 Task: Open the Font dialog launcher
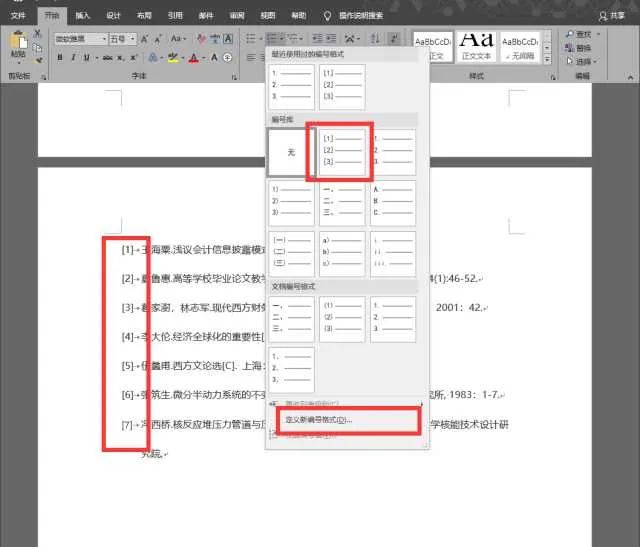point(235,77)
